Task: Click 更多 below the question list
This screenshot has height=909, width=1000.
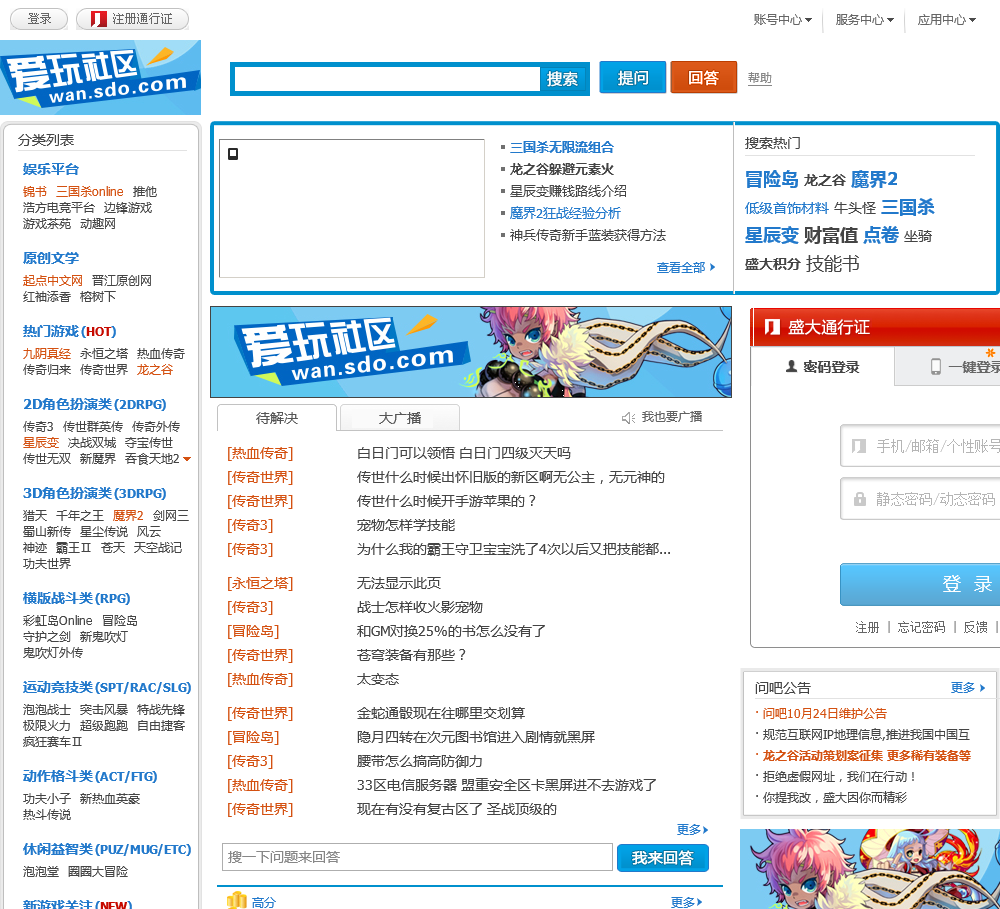Action: click(693, 829)
